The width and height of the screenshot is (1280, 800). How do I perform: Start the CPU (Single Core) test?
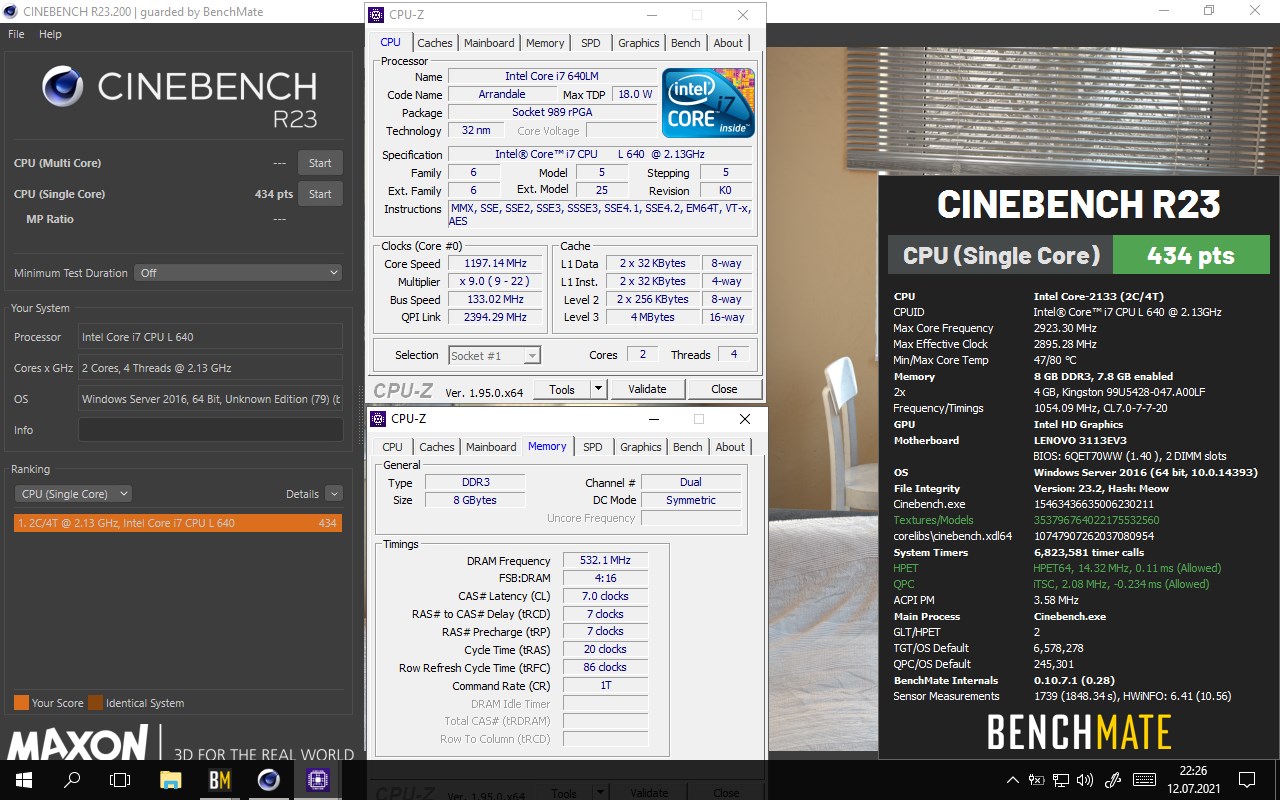coord(320,194)
